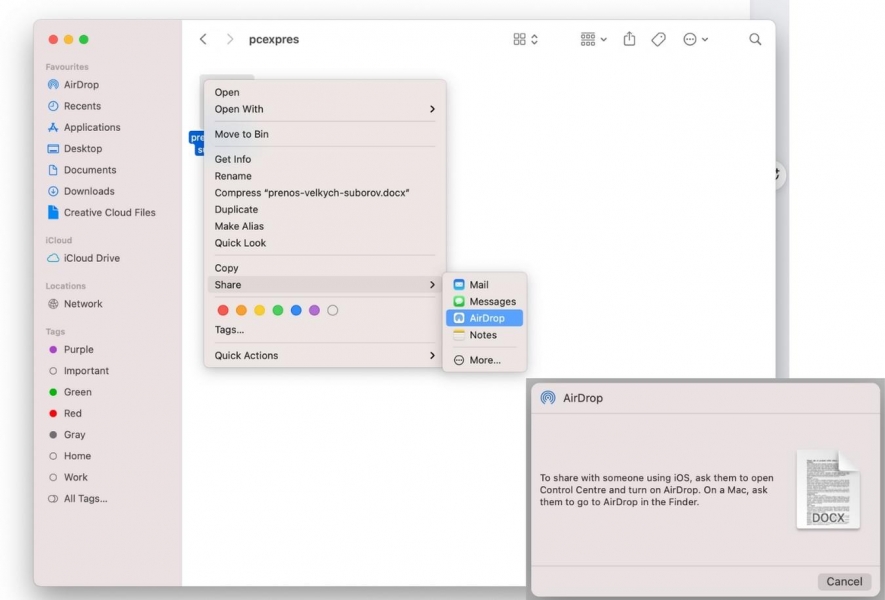Open AirDrop in Finder sidebar

[73, 85]
